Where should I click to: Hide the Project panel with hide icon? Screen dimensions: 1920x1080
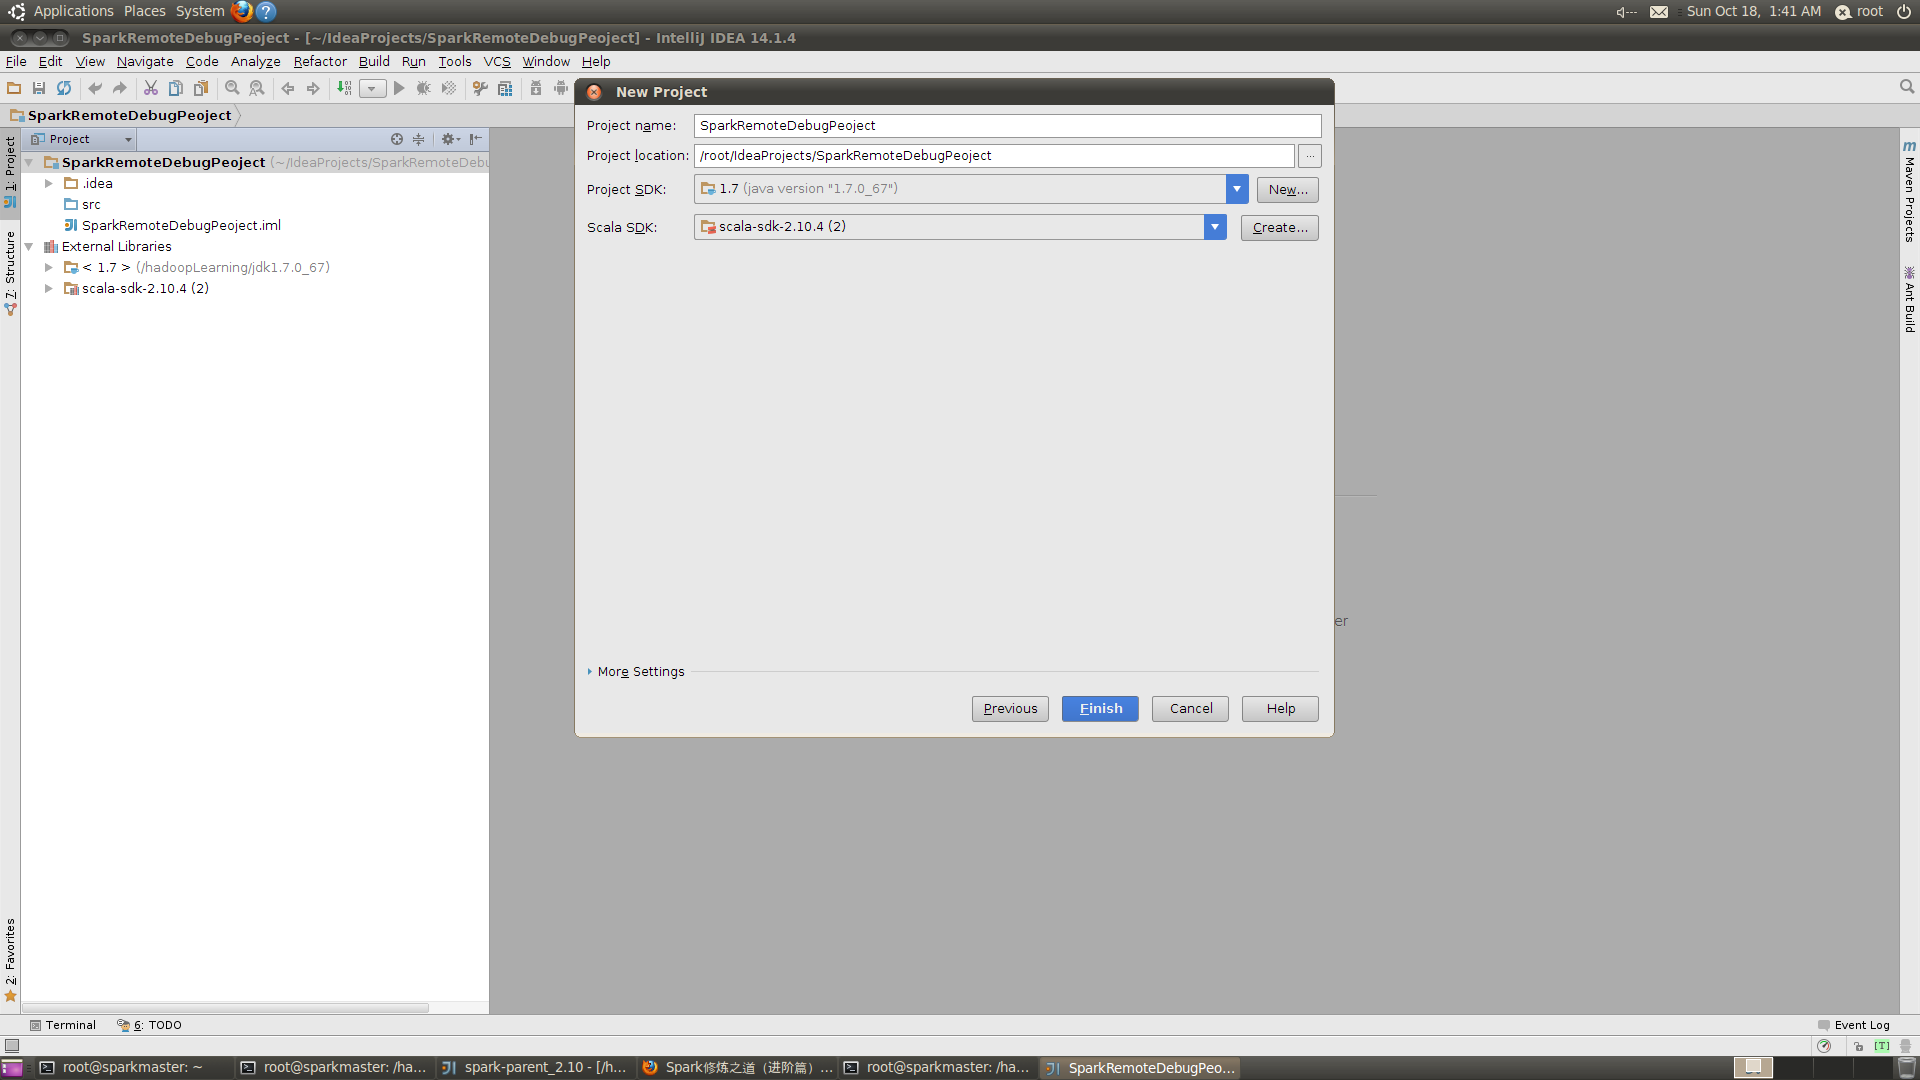coord(476,139)
